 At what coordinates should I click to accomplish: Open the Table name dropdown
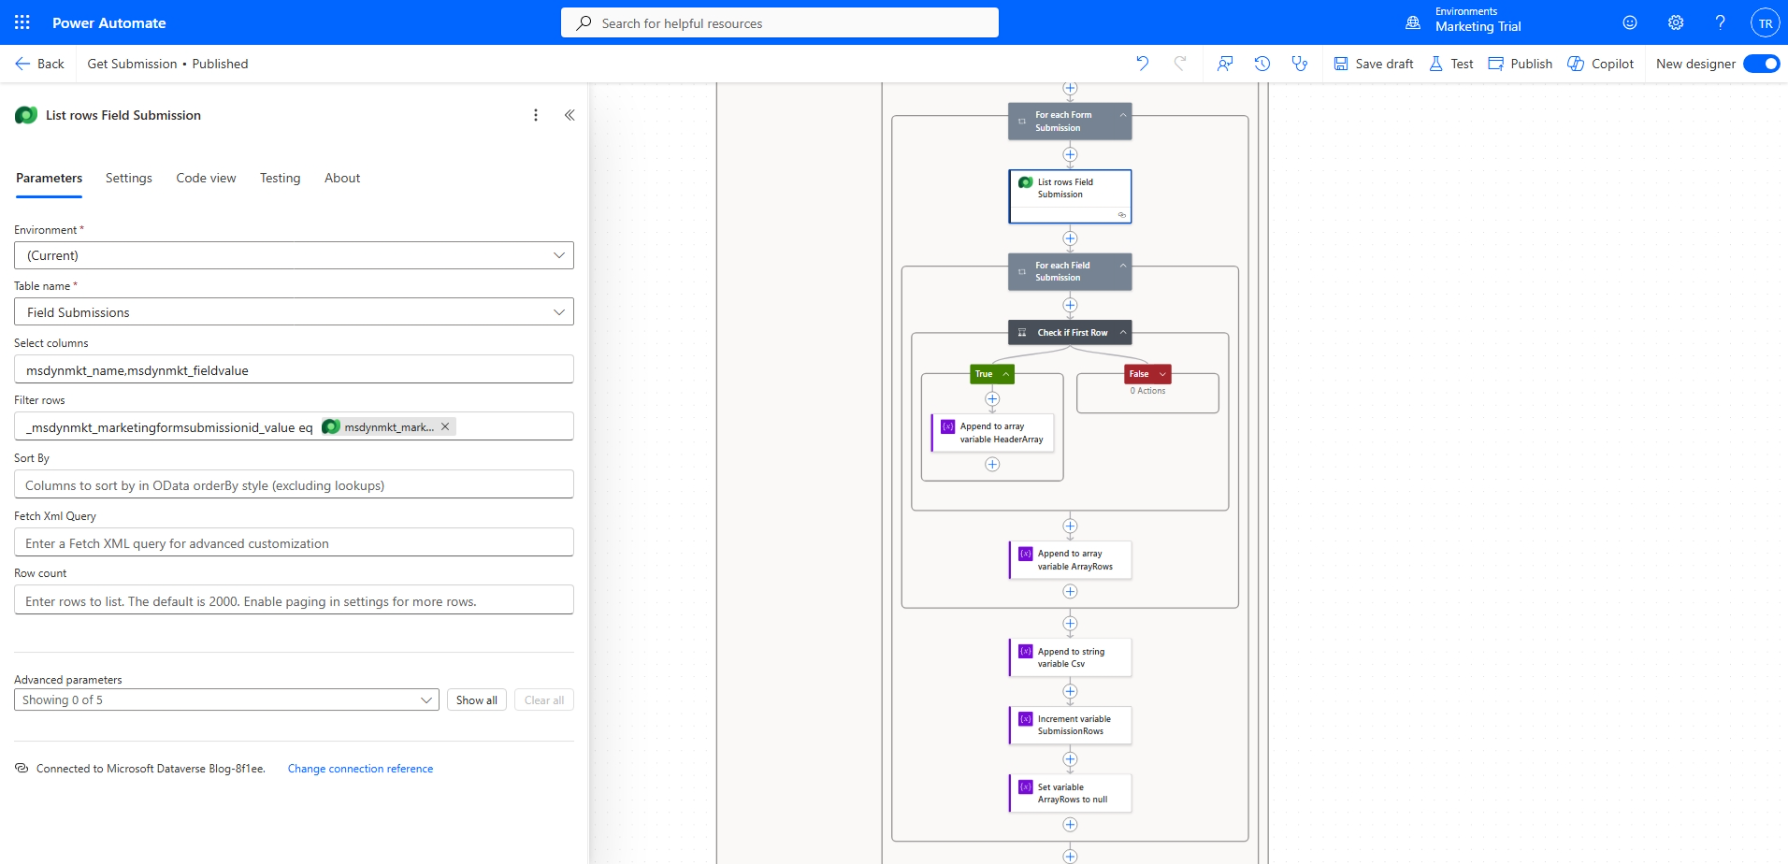pyautogui.click(x=294, y=312)
